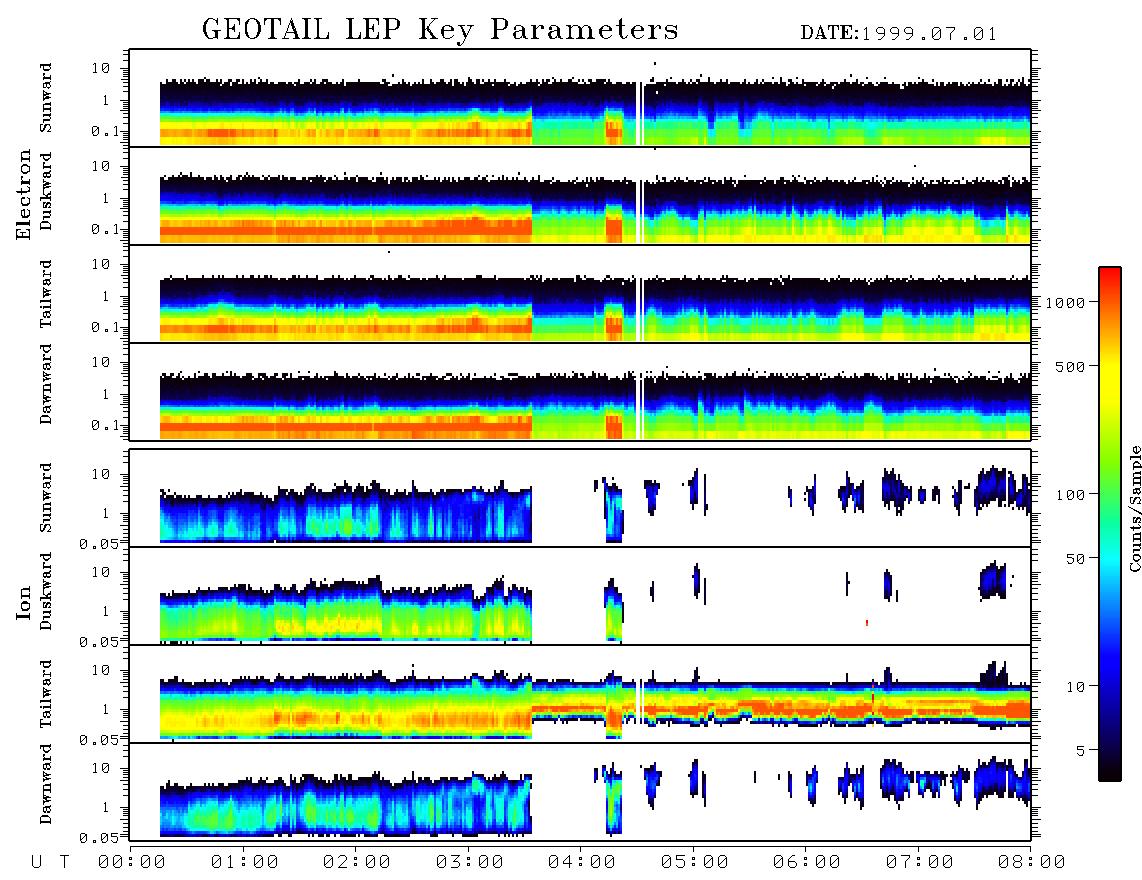Select the 03:00 time tick label
Viewport: 1142px width, 880px height.
point(470,862)
